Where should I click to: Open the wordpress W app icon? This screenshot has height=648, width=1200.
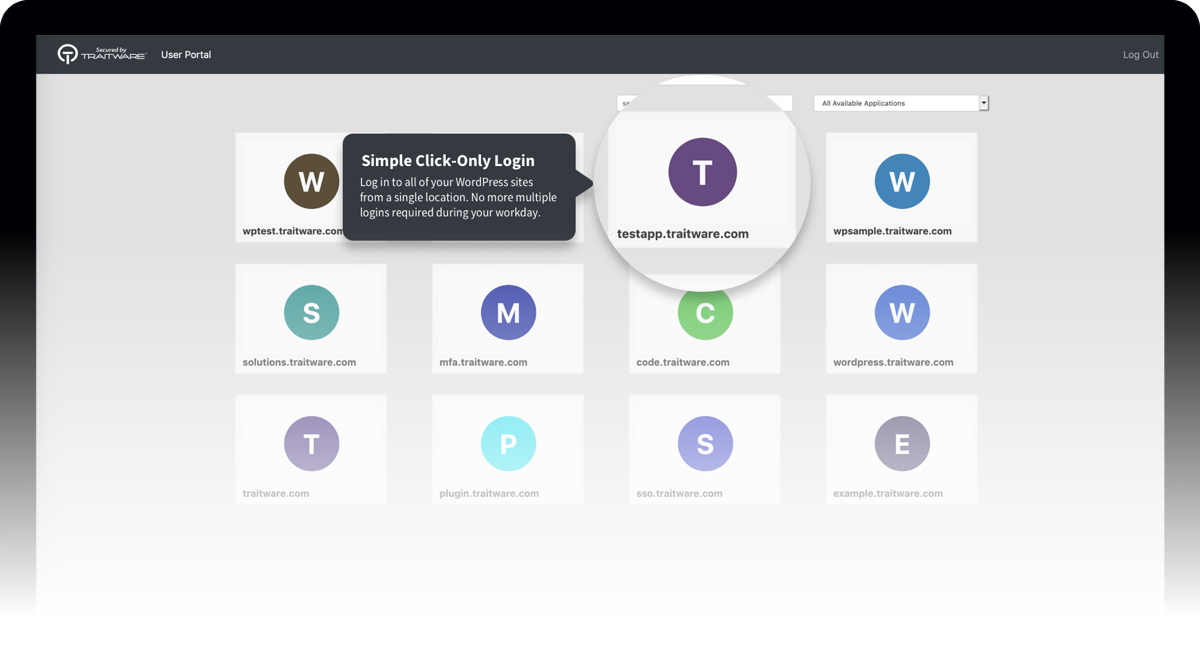coord(902,312)
